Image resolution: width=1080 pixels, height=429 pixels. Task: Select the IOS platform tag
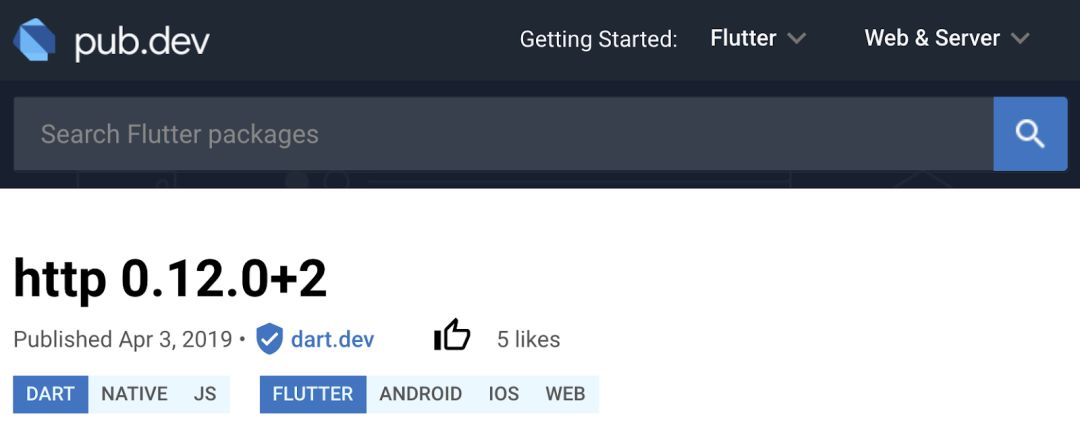point(504,394)
